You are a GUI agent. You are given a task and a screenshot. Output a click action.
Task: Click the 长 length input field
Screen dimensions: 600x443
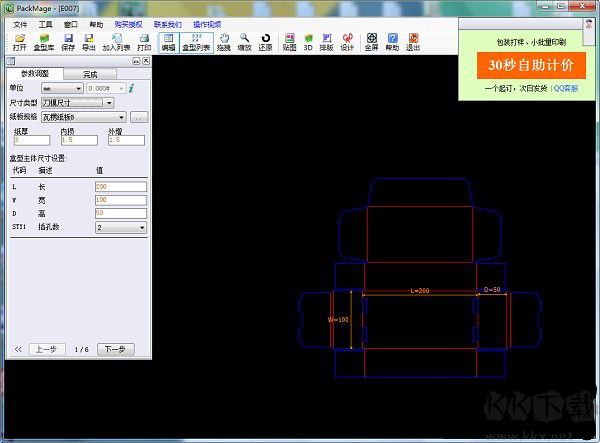[x=121, y=186]
